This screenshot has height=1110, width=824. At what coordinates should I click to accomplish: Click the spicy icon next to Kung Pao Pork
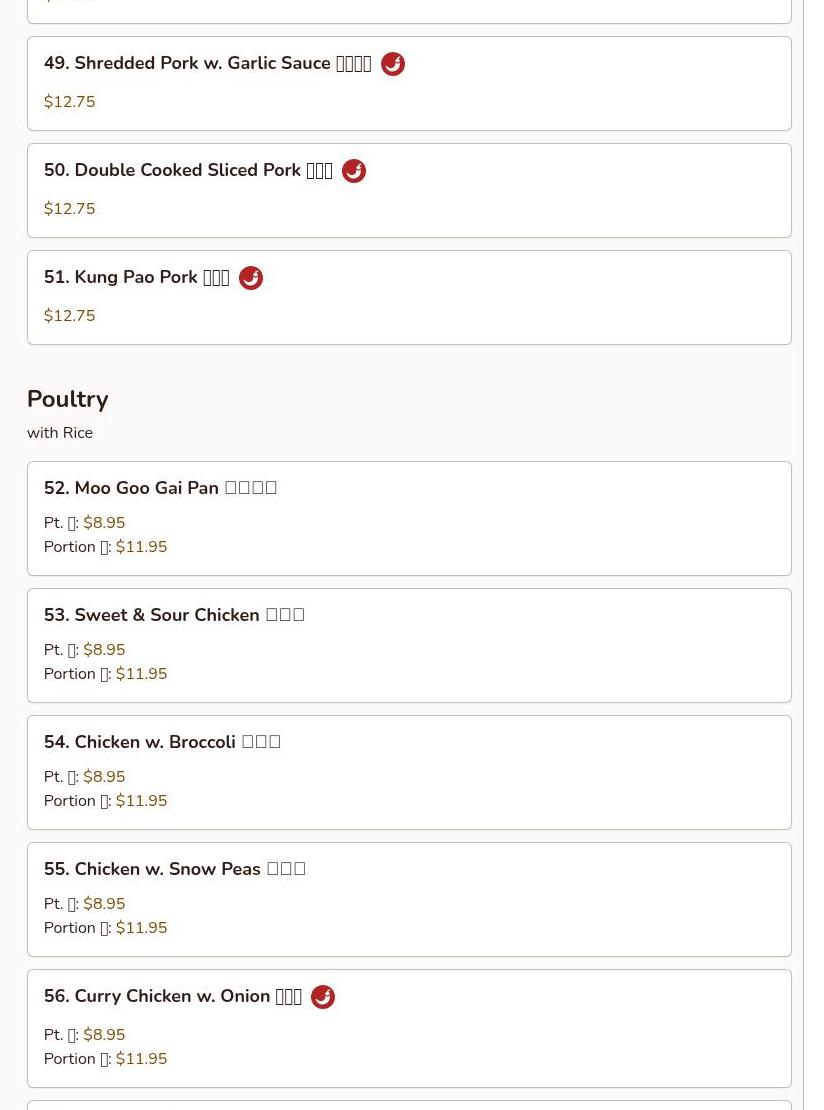click(251, 278)
